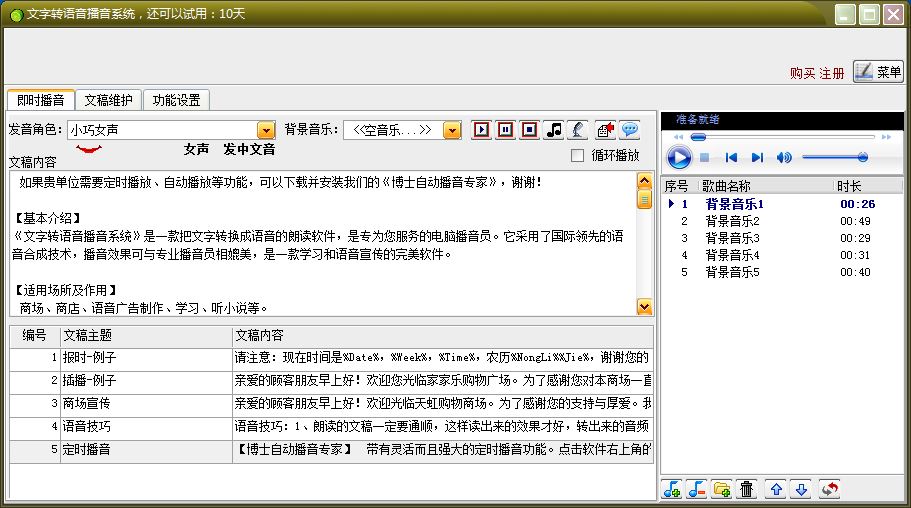
Task: Click the 购买 link
Action: [802, 73]
